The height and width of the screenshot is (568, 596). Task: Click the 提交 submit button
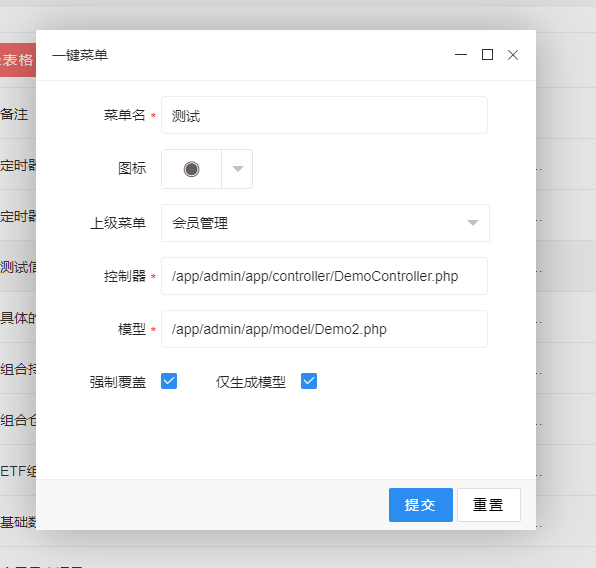[421, 505]
